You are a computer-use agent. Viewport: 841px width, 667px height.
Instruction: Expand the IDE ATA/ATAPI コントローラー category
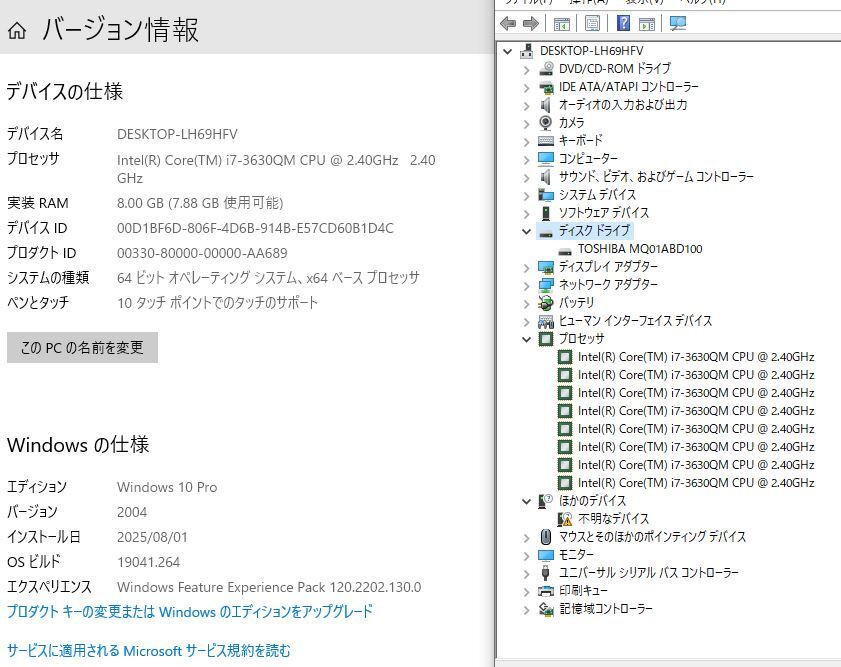(x=526, y=87)
